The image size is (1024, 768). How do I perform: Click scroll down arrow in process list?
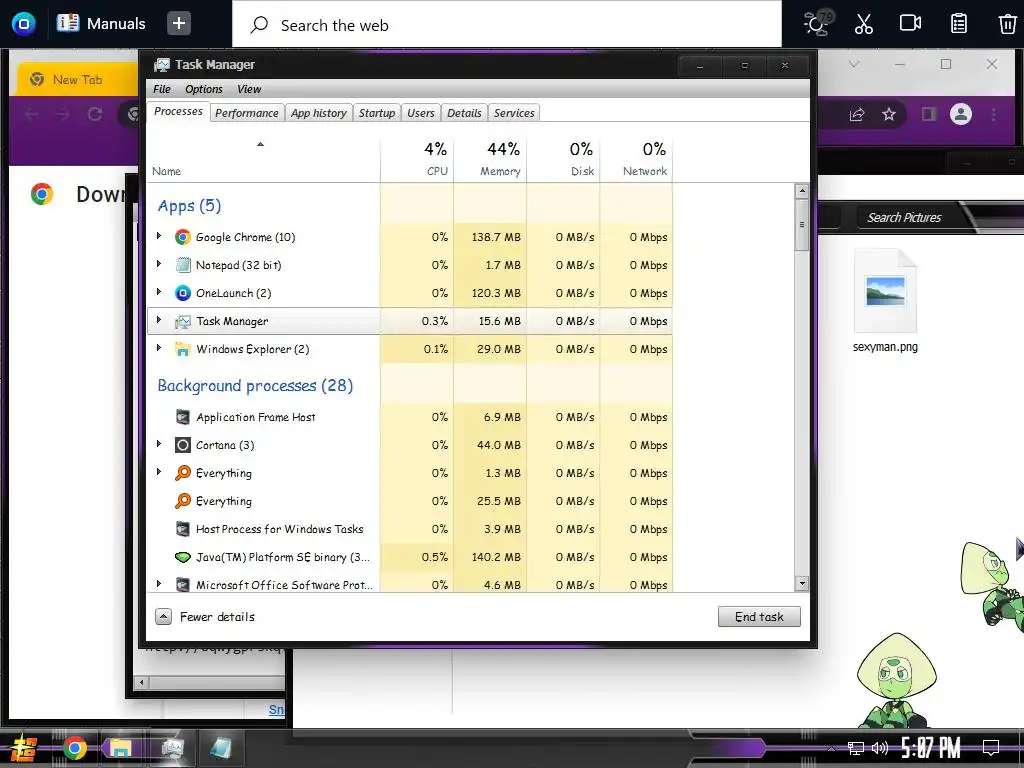(802, 583)
